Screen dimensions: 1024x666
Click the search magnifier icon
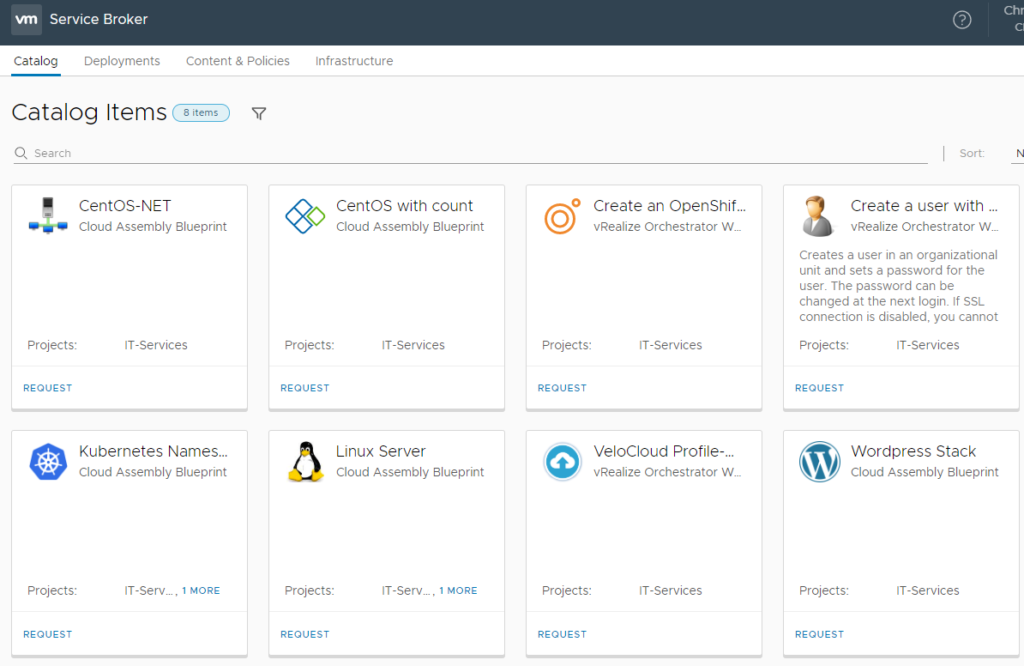pos(21,153)
